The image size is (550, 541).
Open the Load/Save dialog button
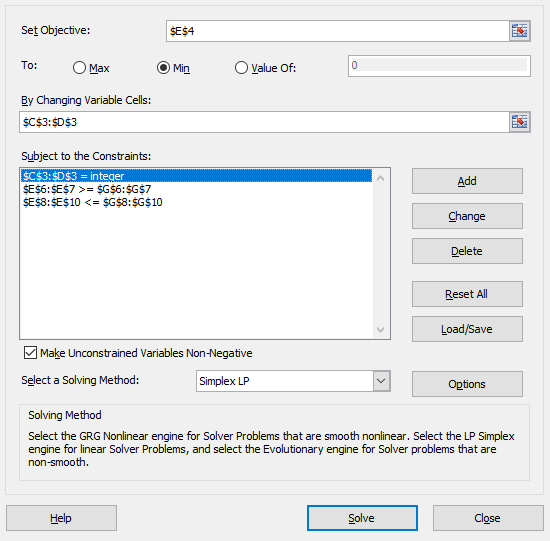[x=467, y=329]
